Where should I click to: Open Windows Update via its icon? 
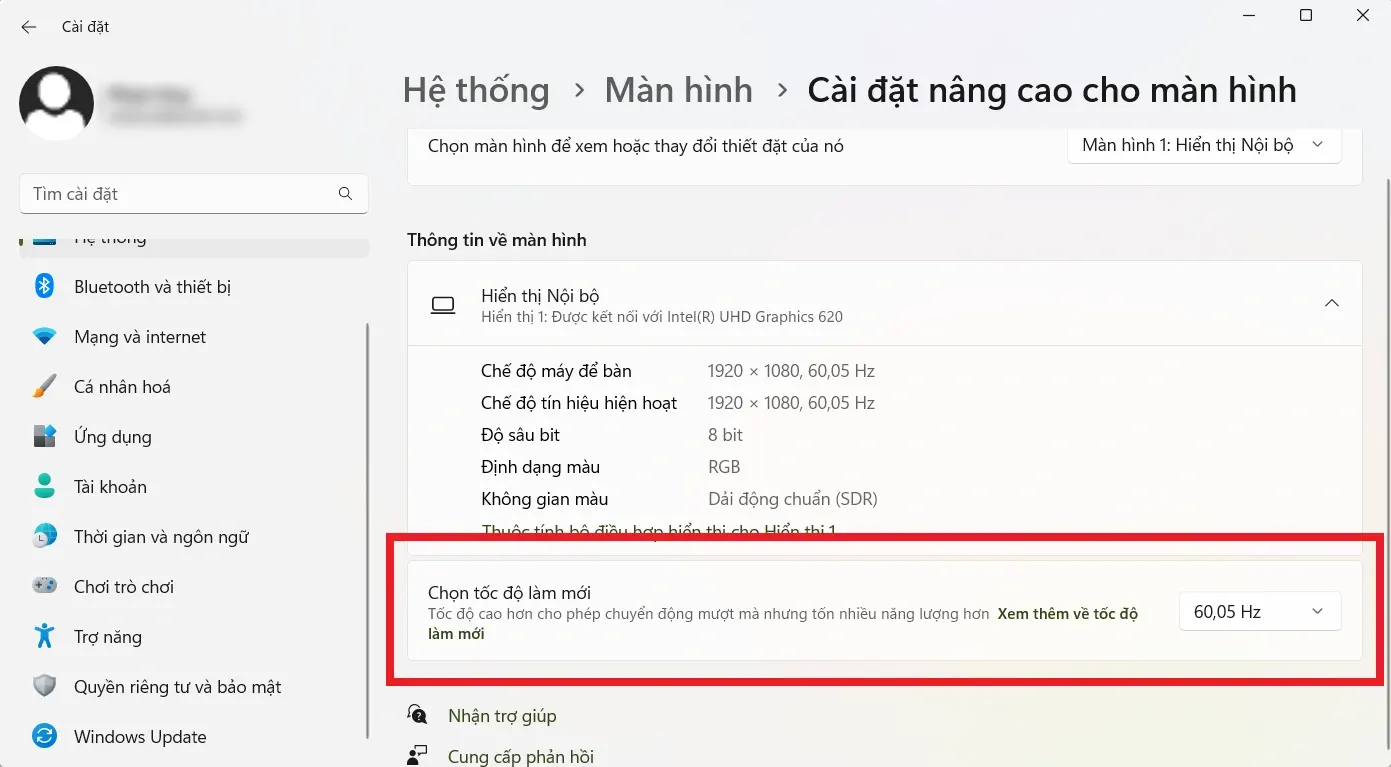44,736
